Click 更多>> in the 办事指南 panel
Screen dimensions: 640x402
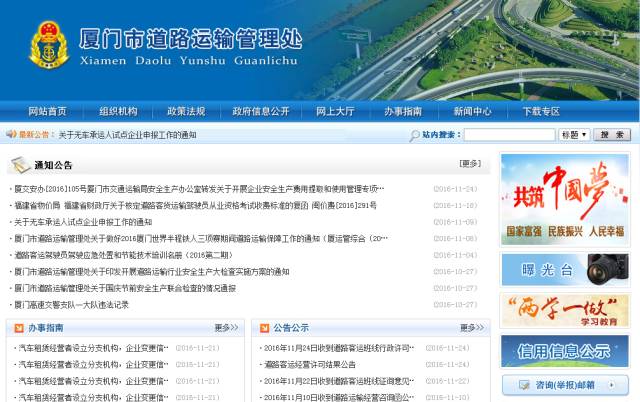coord(226,328)
